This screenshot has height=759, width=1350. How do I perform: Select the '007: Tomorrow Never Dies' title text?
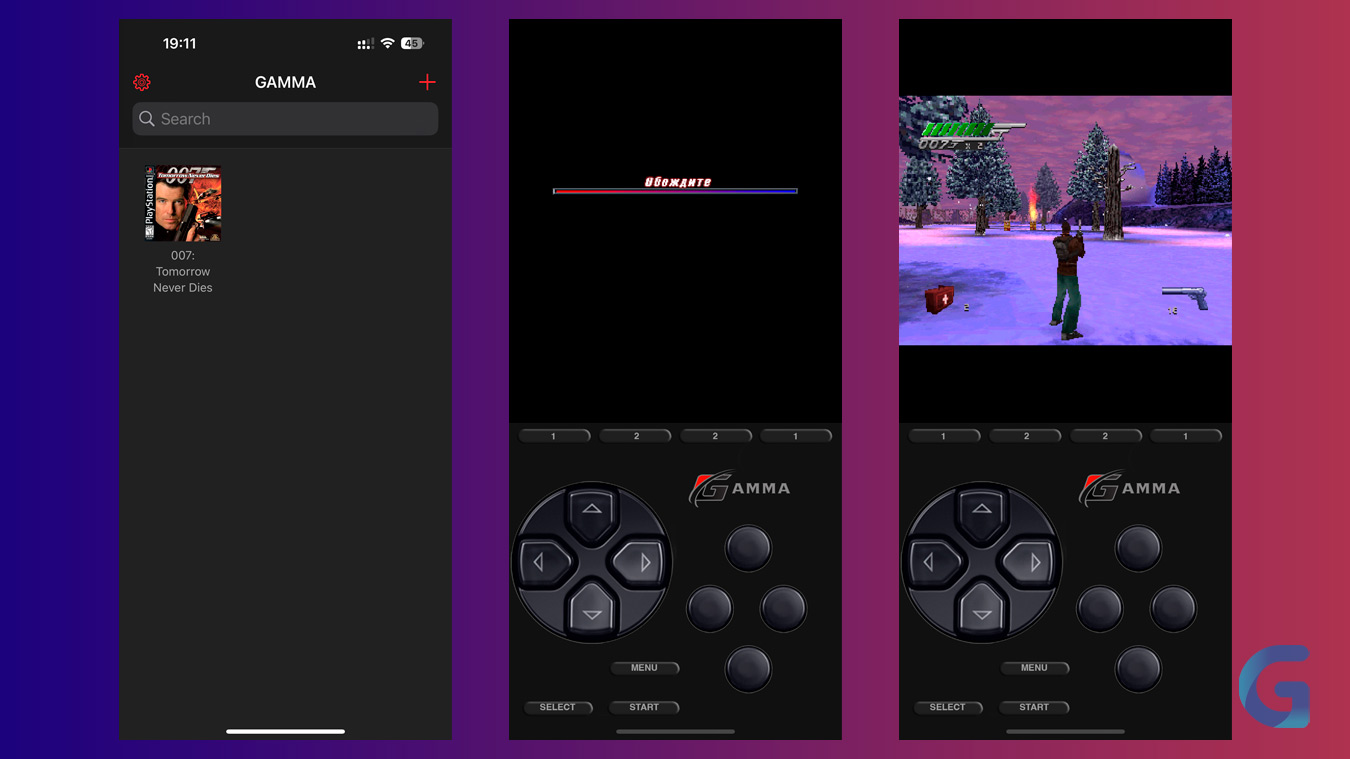tap(183, 272)
